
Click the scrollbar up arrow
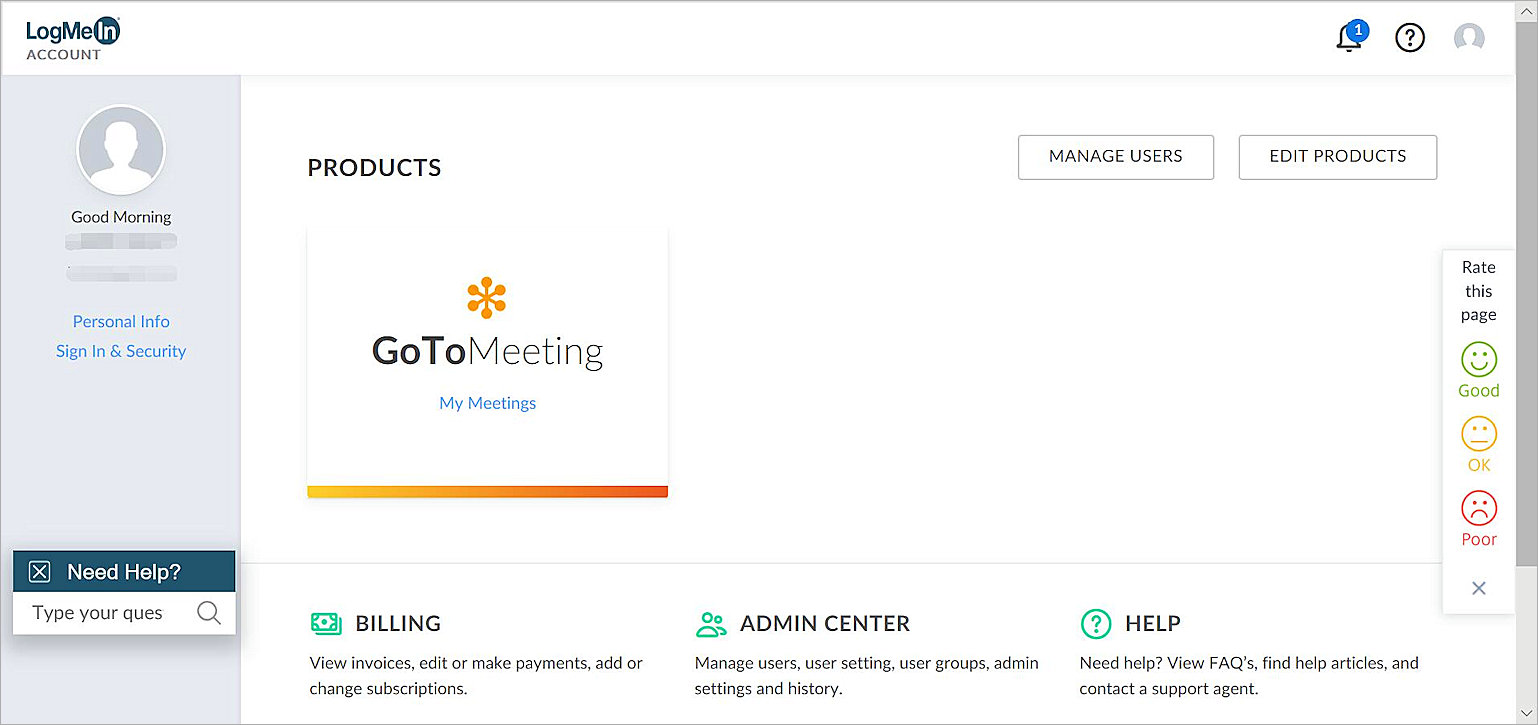pyautogui.click(x=1529, y=10)
